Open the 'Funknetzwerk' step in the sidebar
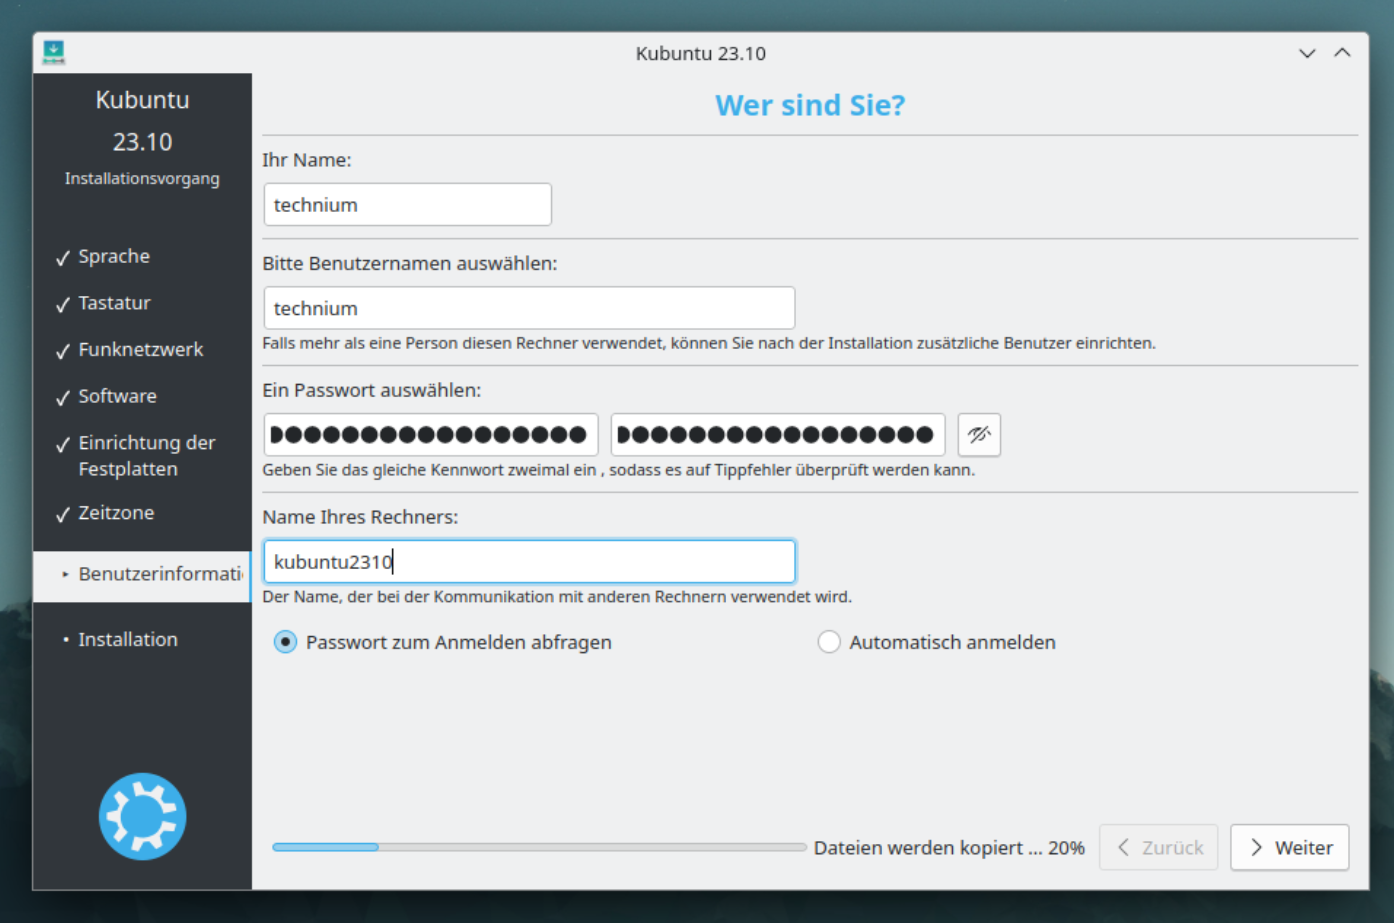Viewport: 1394px width, 923px height. tap(140, 349)
